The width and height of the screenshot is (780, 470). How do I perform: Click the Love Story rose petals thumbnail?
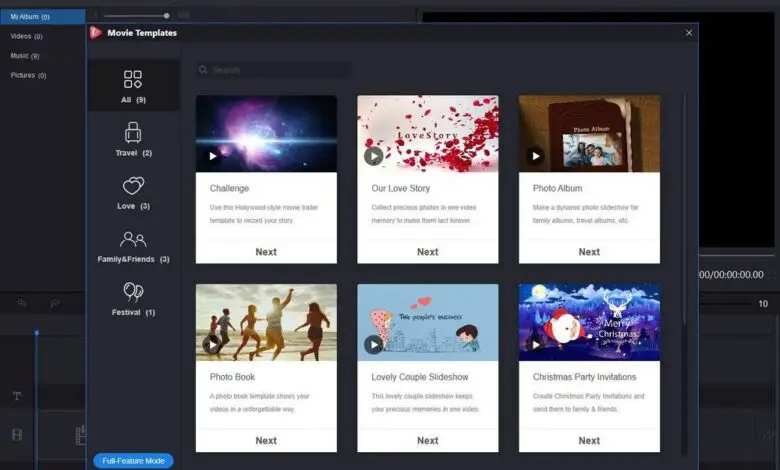click(x=428, y=134)
